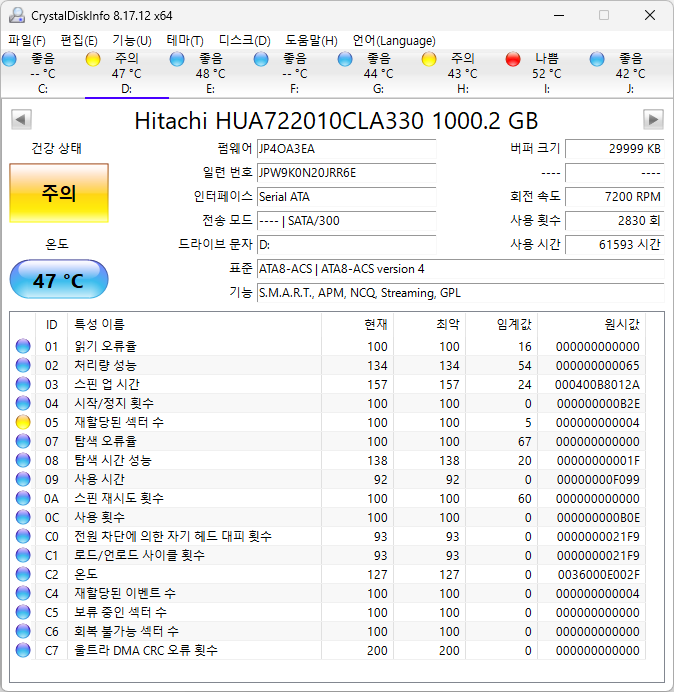Screen dimensions: 674x692
Task: Select drive J: 42 °C tab
Action: coord(630,73)
